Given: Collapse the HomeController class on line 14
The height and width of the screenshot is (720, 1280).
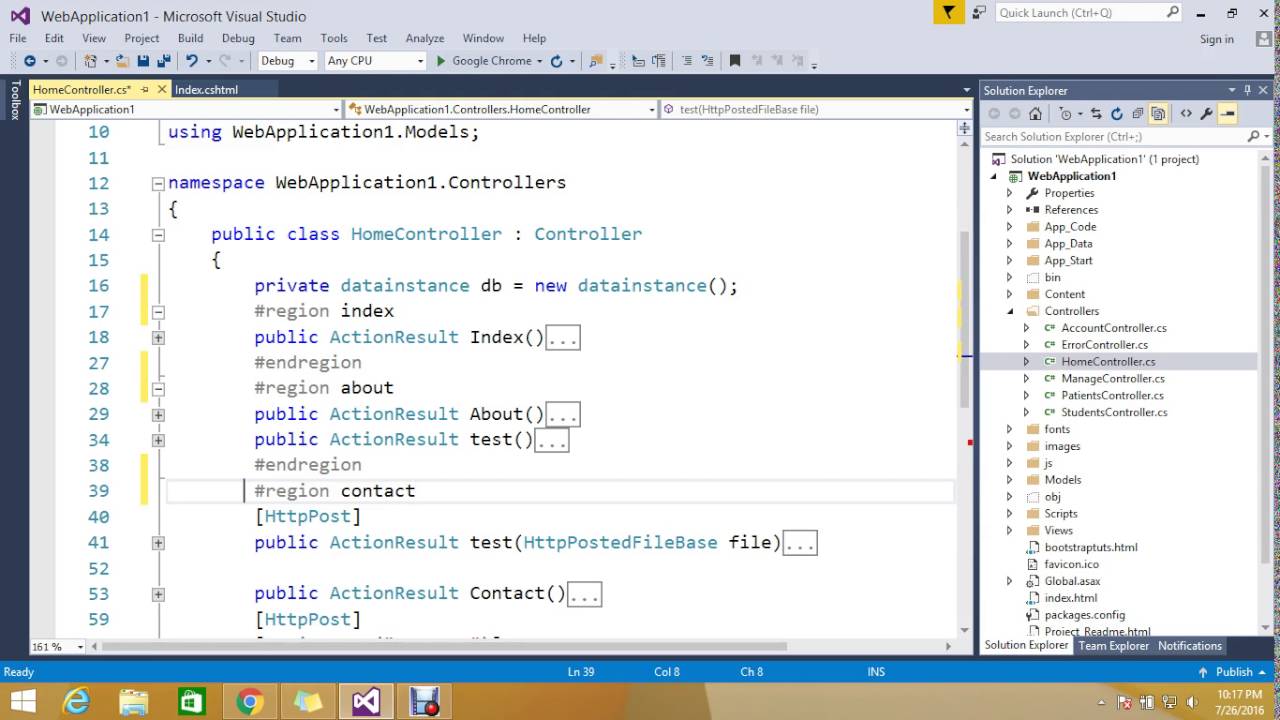Looking at the screenshot, I should click(158, 235).
